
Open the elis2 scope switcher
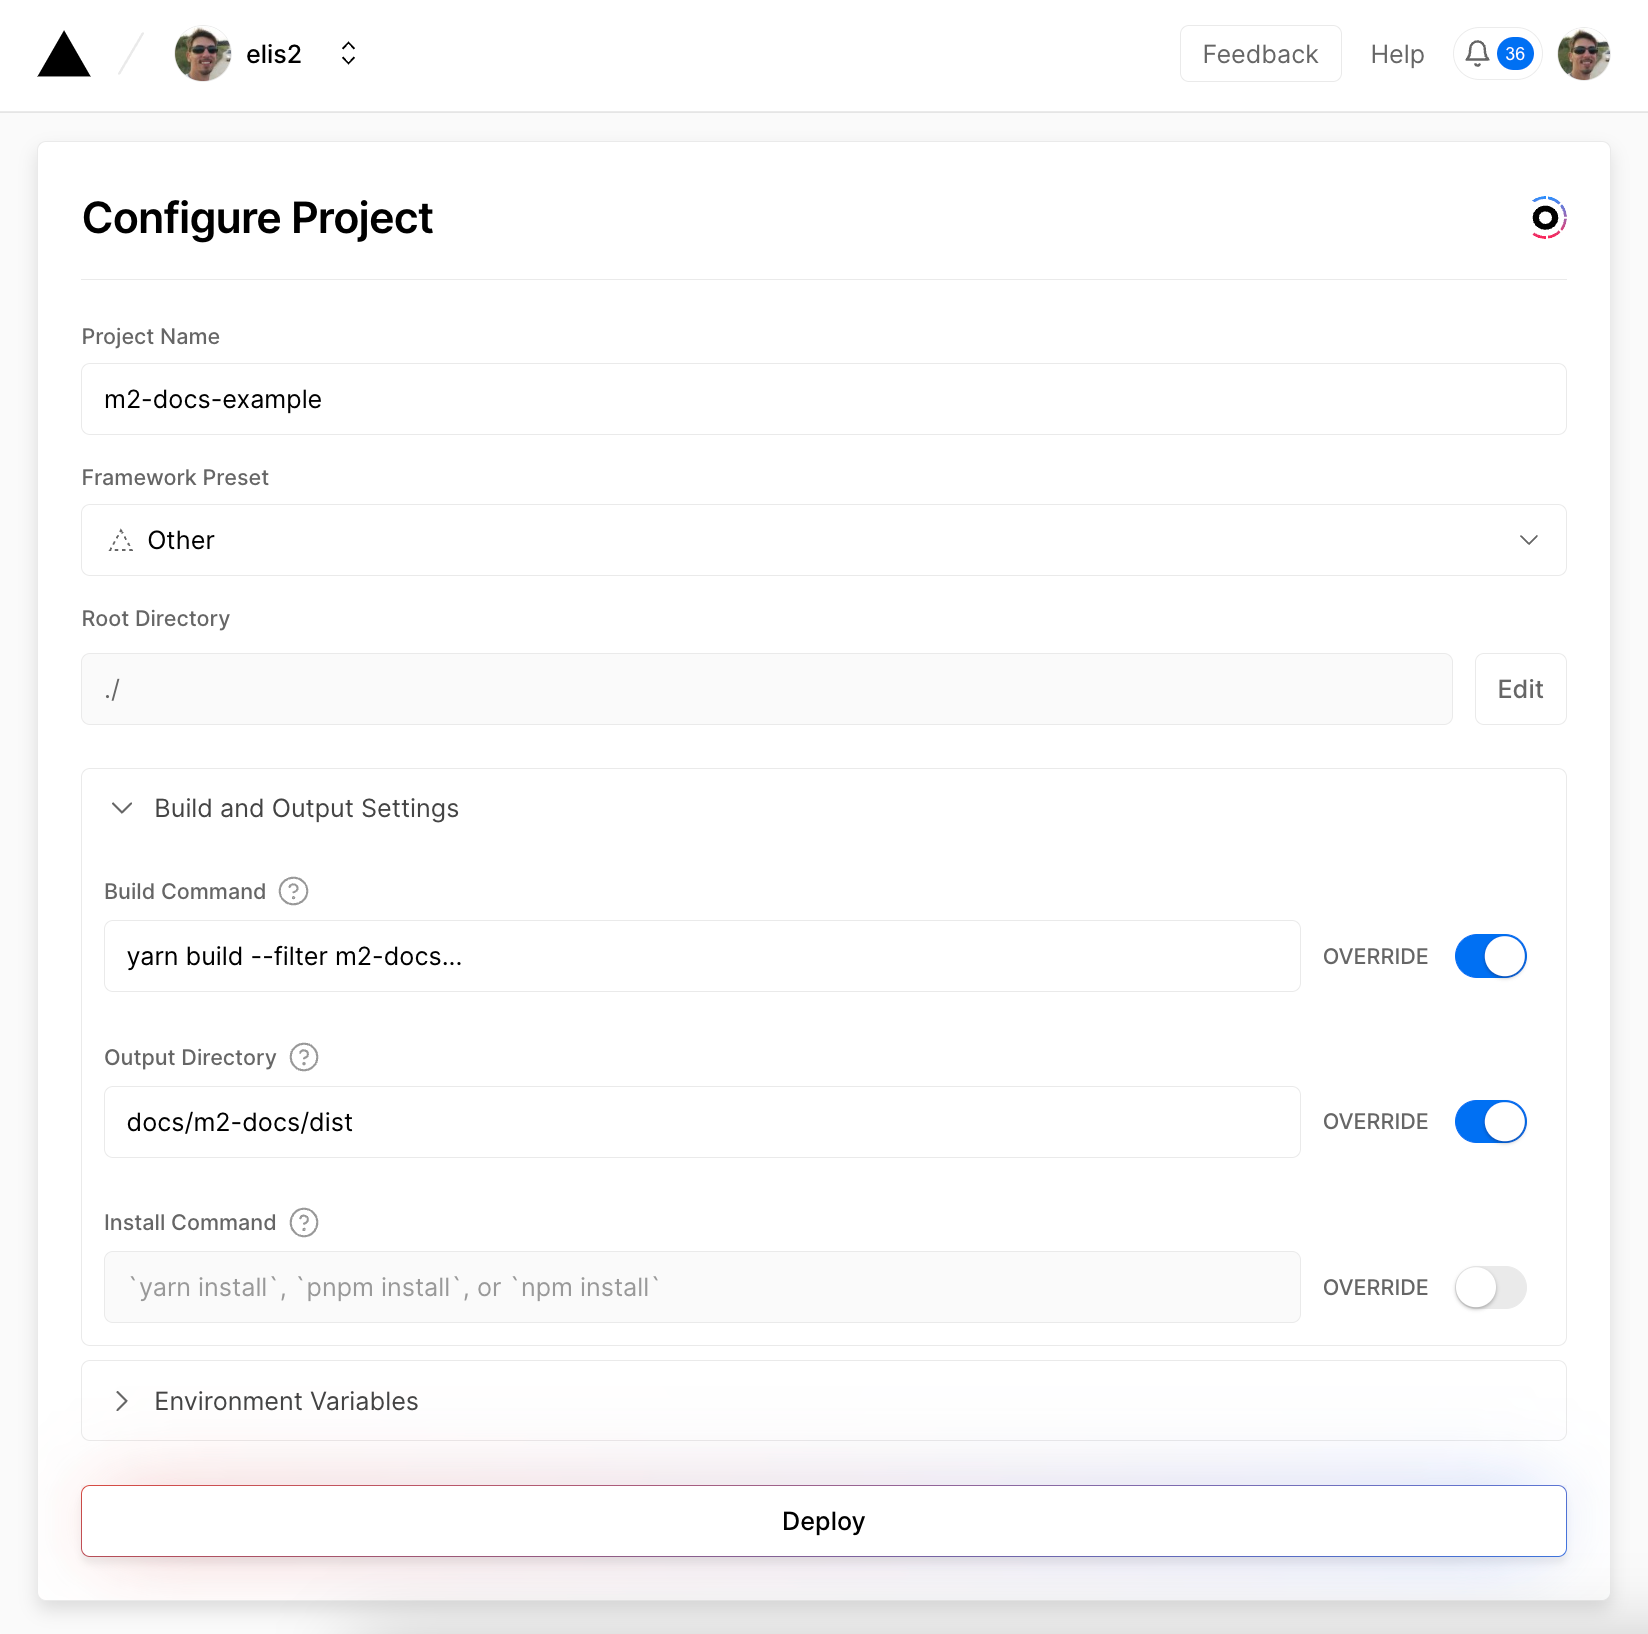(348, 54)
